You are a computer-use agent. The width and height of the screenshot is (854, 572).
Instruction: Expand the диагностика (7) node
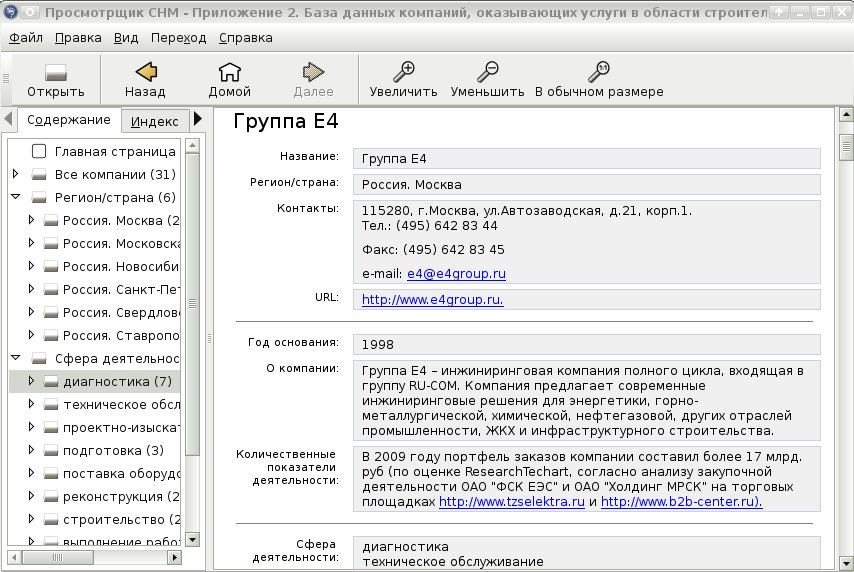pyautogui.click(x=31, y=381)
